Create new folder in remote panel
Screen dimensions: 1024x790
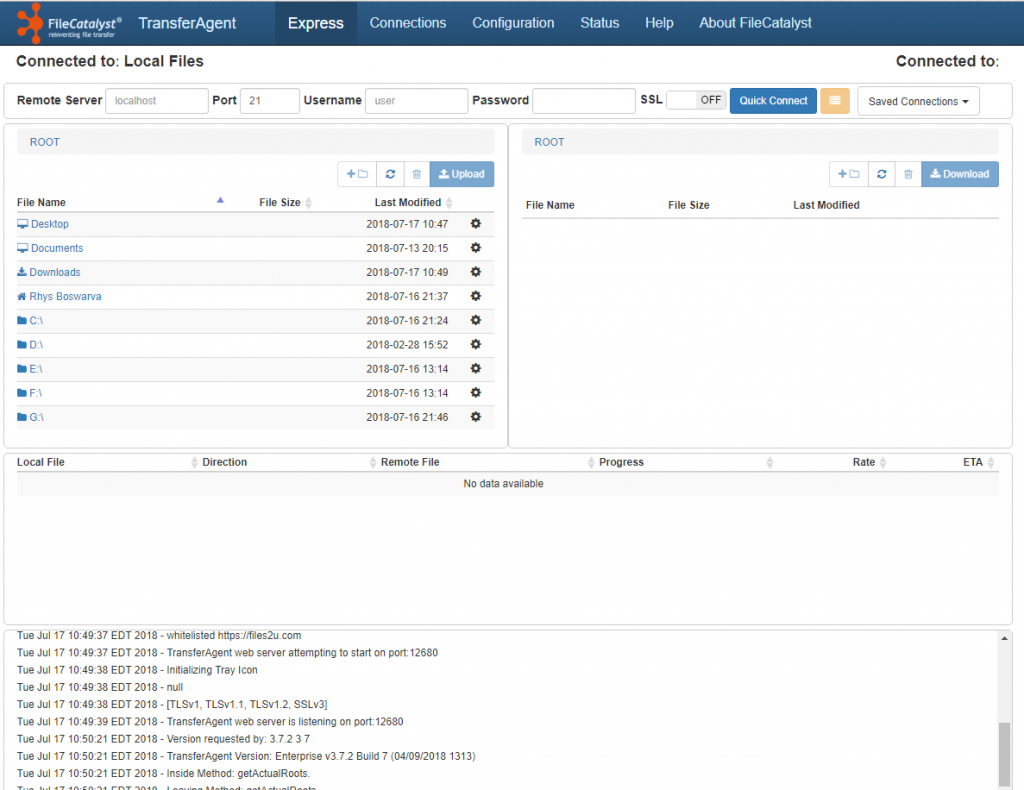[x=848, y=174]
